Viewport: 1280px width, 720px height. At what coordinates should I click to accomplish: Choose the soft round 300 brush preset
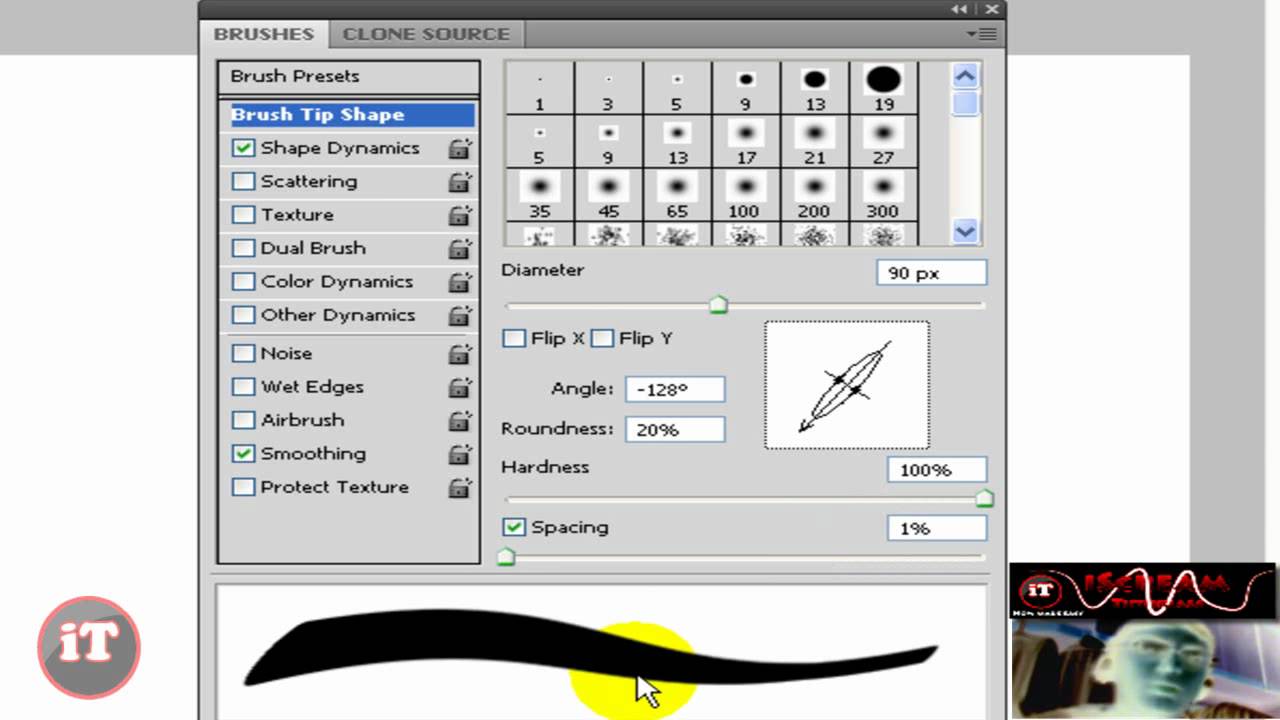[883, 194]
